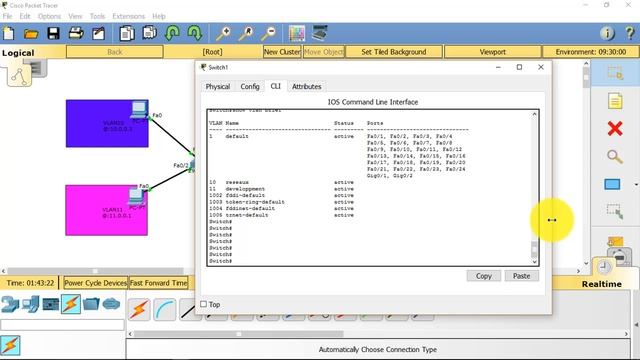Open the network information icon

607,33
